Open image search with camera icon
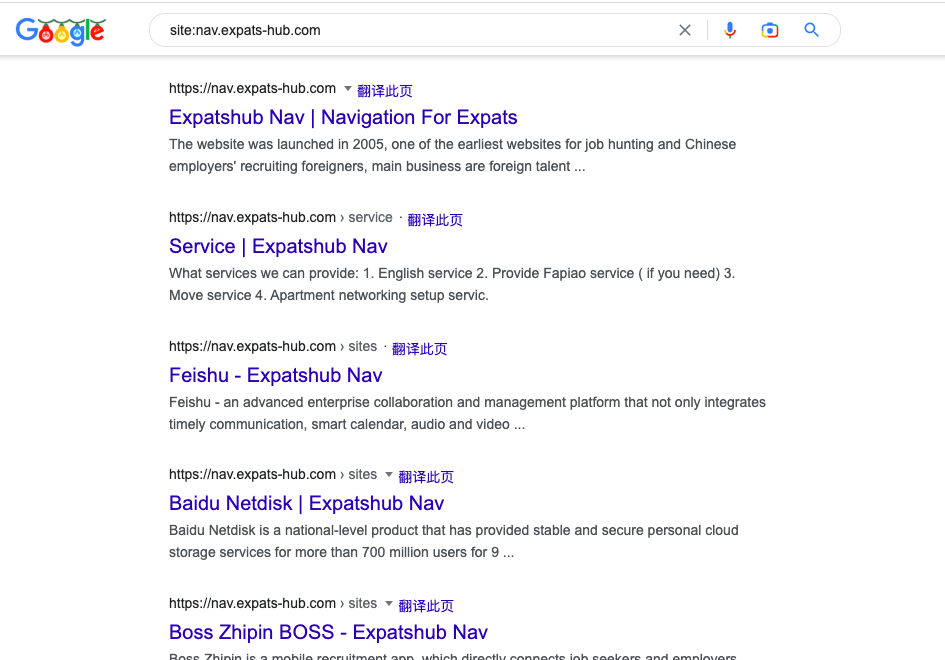The image size is (945, 660). click(770, 30)
